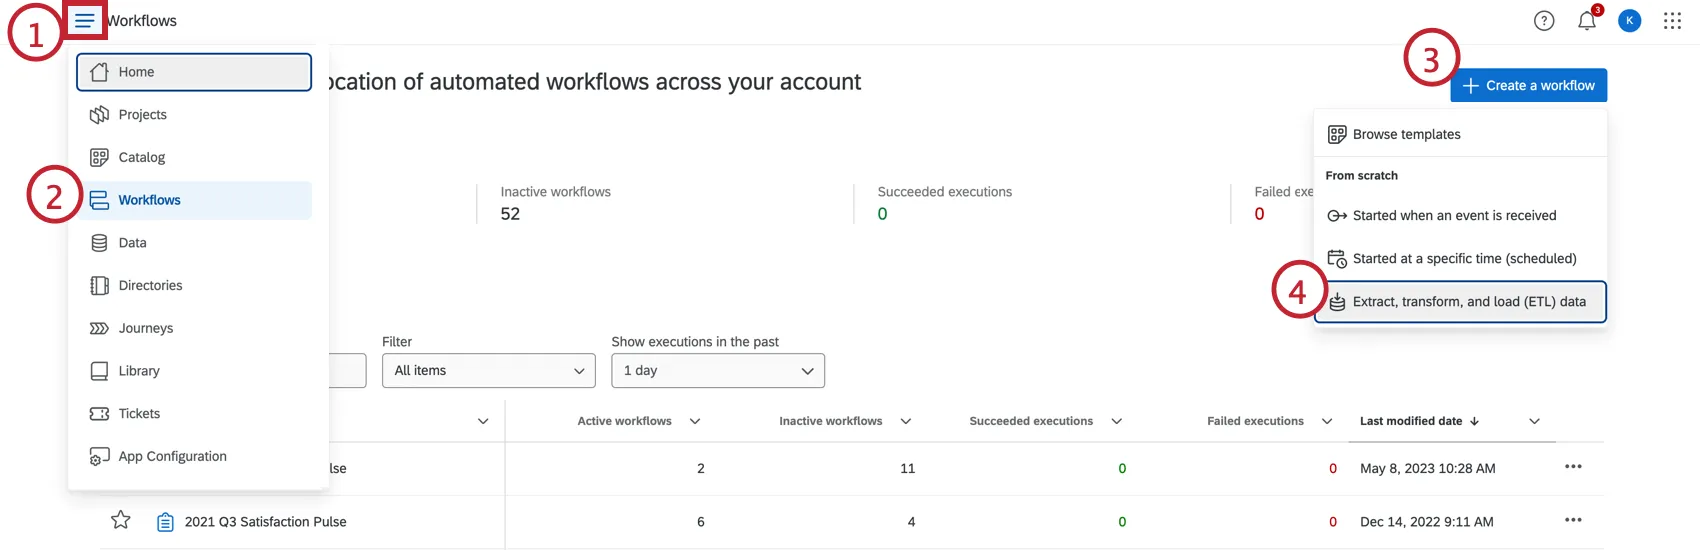Open Catalog in the navigation menu
Viewport: 1700px width, 550px height.
[142, 158]
